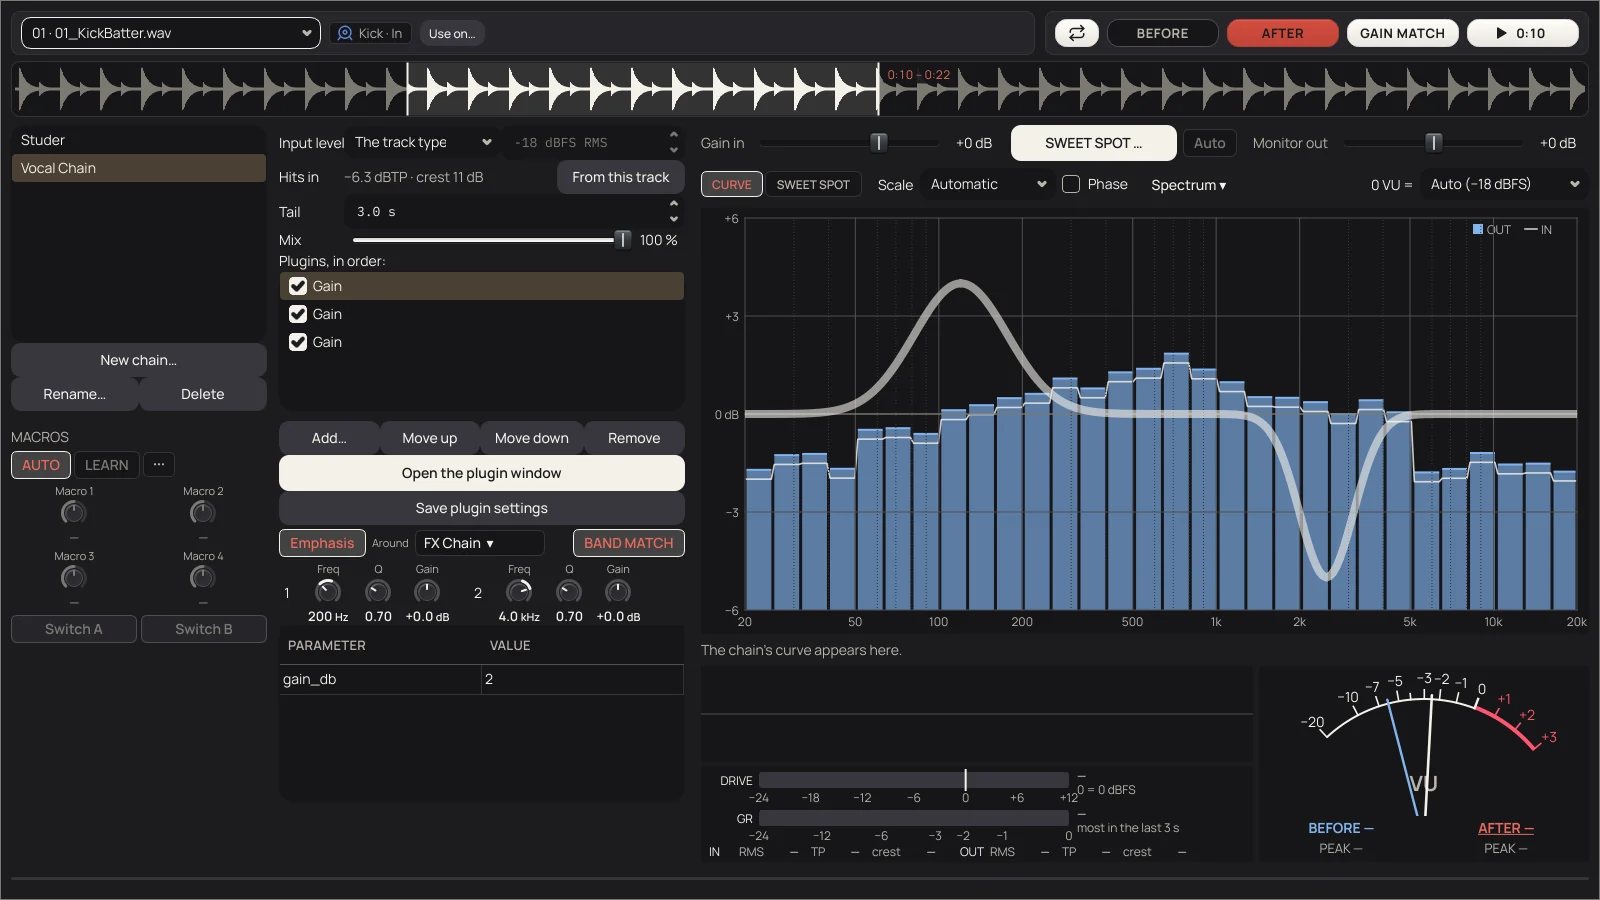Delete the selected chain

[x=203, y=394]
